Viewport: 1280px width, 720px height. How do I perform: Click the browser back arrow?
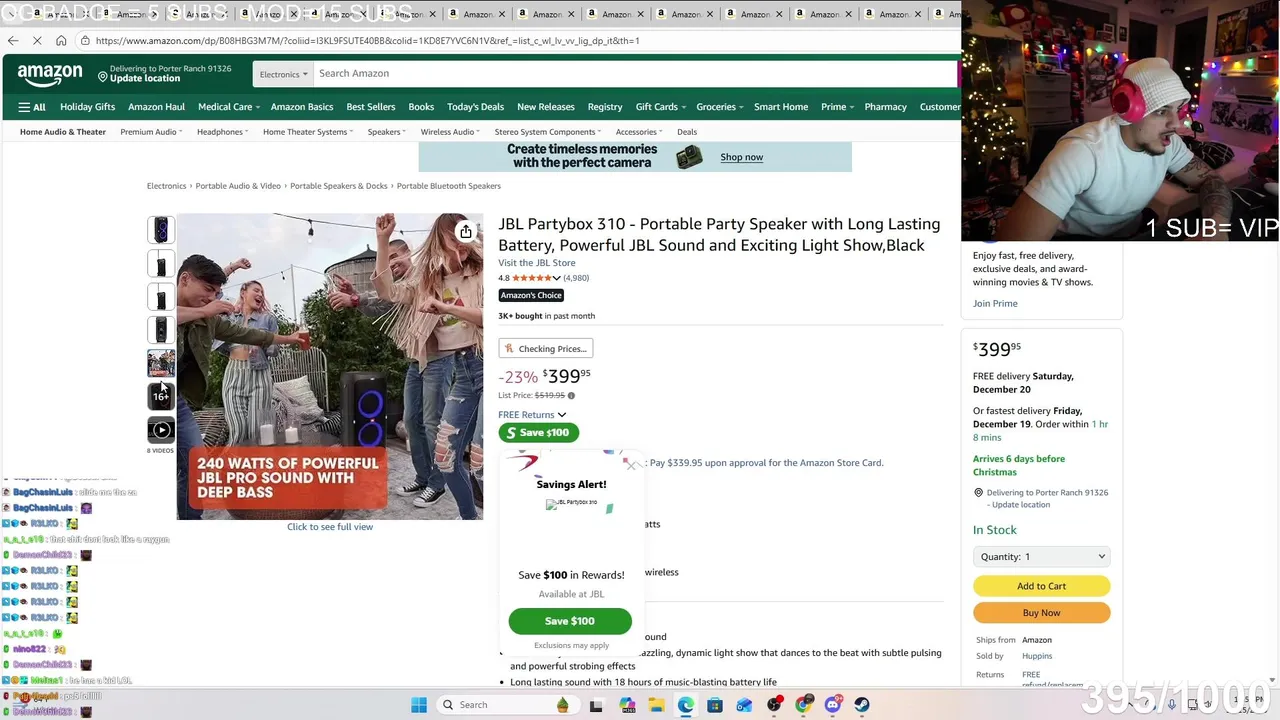click(13, 41)
